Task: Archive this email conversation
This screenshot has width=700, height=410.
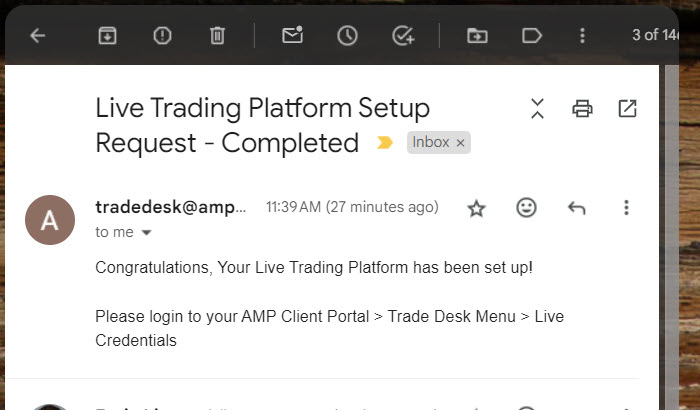Action: pos(107,35)
